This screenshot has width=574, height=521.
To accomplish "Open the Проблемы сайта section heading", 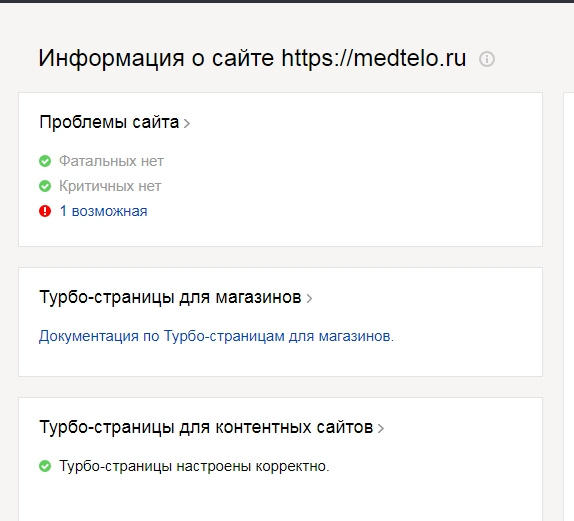I will tap(109, 122).
